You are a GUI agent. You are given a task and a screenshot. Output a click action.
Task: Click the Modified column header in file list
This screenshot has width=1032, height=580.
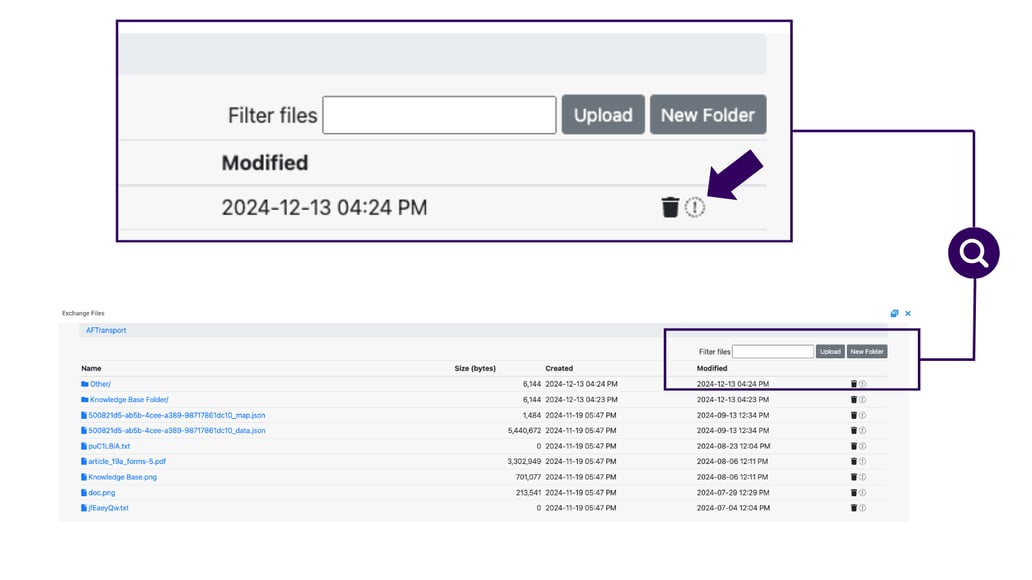712,369
